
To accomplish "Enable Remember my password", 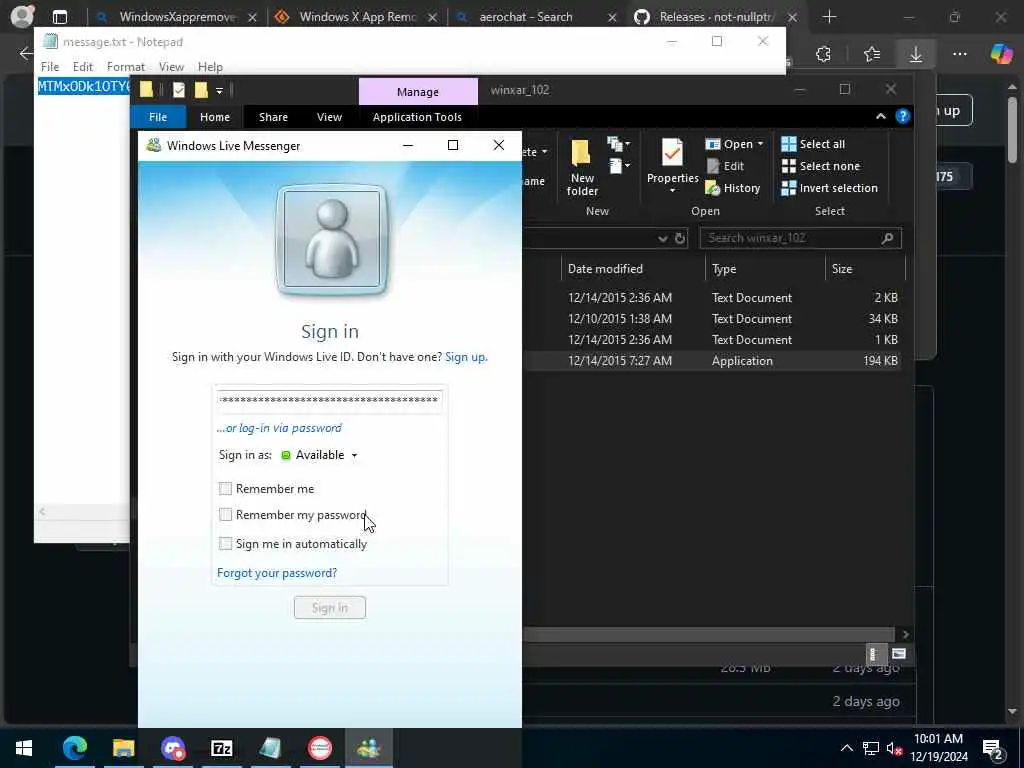I will click(225, 515).
